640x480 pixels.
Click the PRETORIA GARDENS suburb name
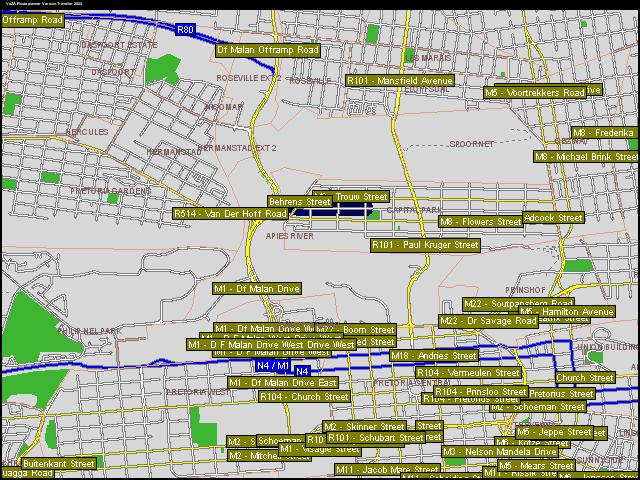111,191
